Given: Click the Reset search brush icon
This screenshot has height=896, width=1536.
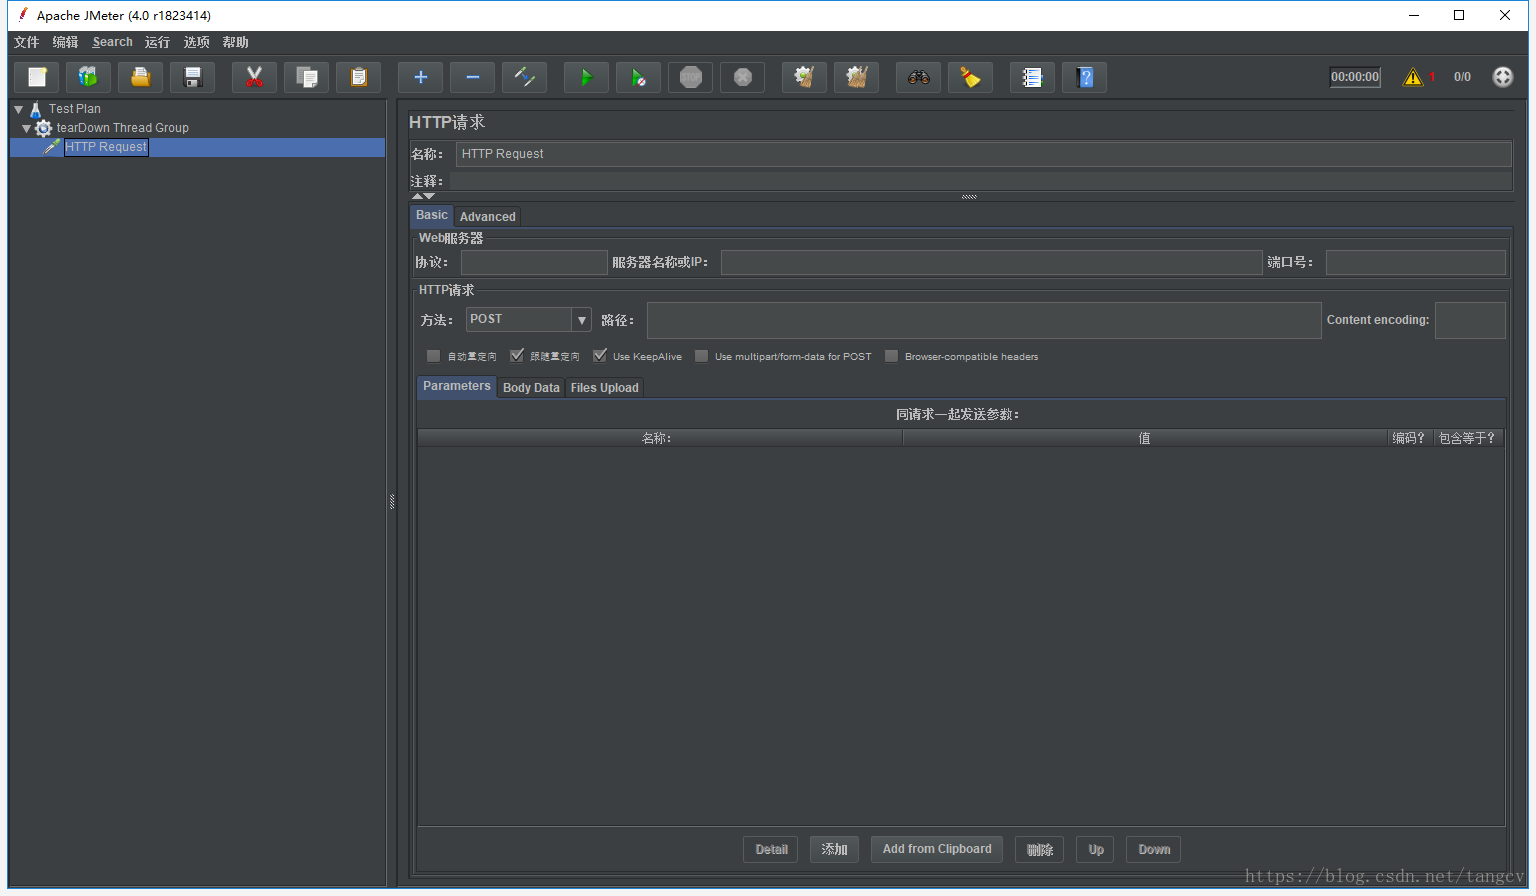Looking at the screenshot, I should coord(970,77).
